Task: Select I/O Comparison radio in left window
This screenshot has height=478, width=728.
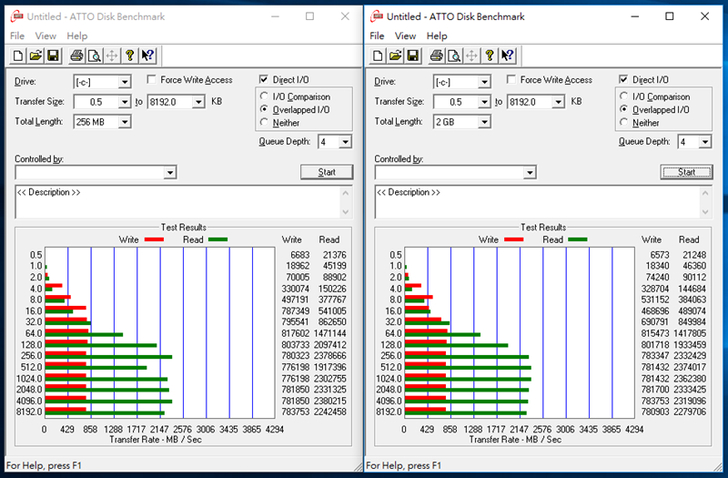Action: pos(265,97)
